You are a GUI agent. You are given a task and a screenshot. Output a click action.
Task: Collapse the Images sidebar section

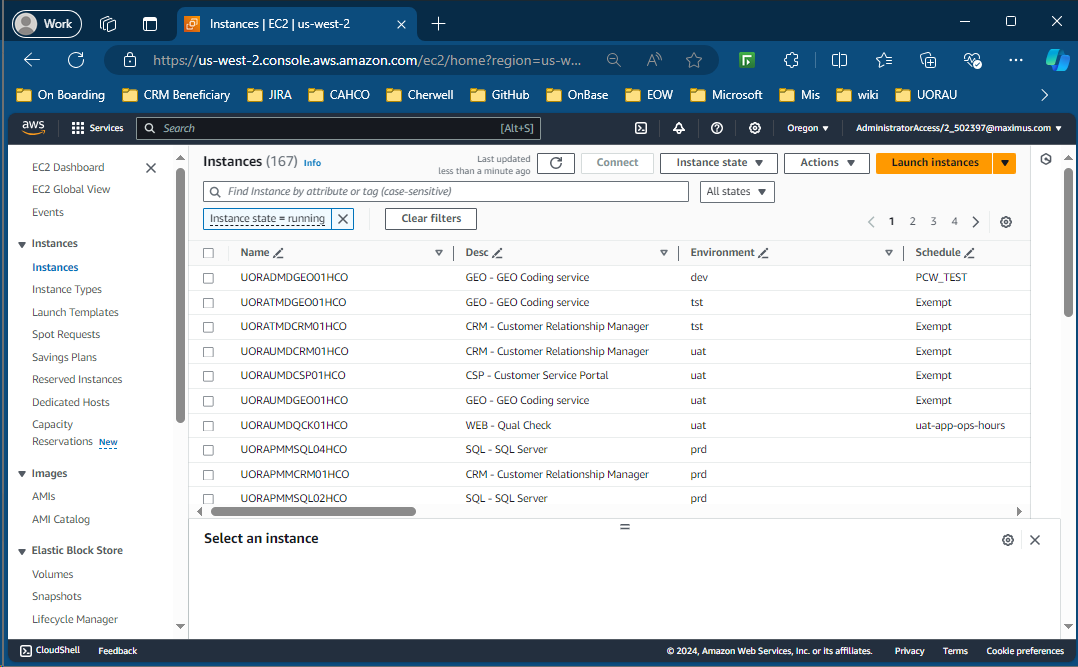(x=22, y=474)
